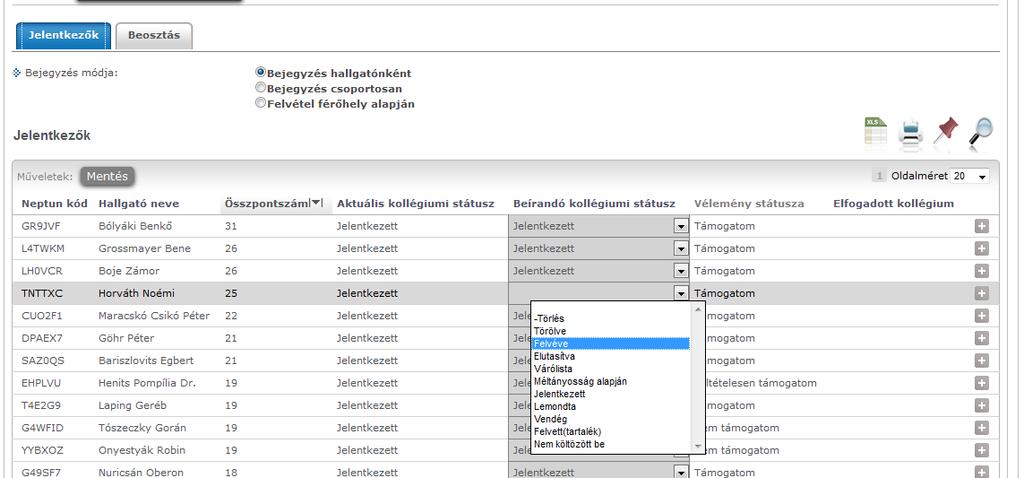The width and height of the screenshot is (1024, 478).
Task: Export the list to Excel XLS
Action: (876, 132)
